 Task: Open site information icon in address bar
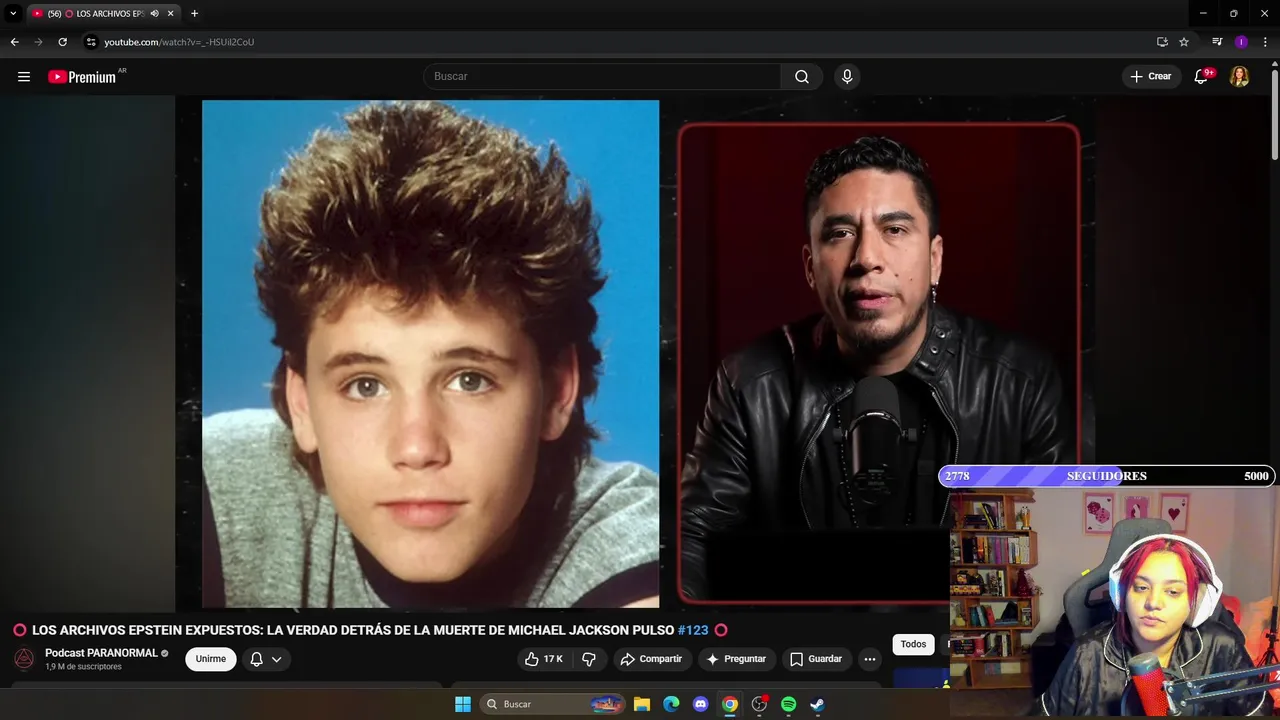[x=91, y=42]
